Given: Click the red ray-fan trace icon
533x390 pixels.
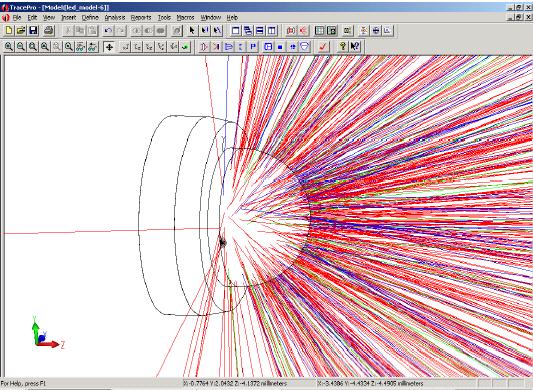Looking at the screenshot, I should (x=303, y=31).
